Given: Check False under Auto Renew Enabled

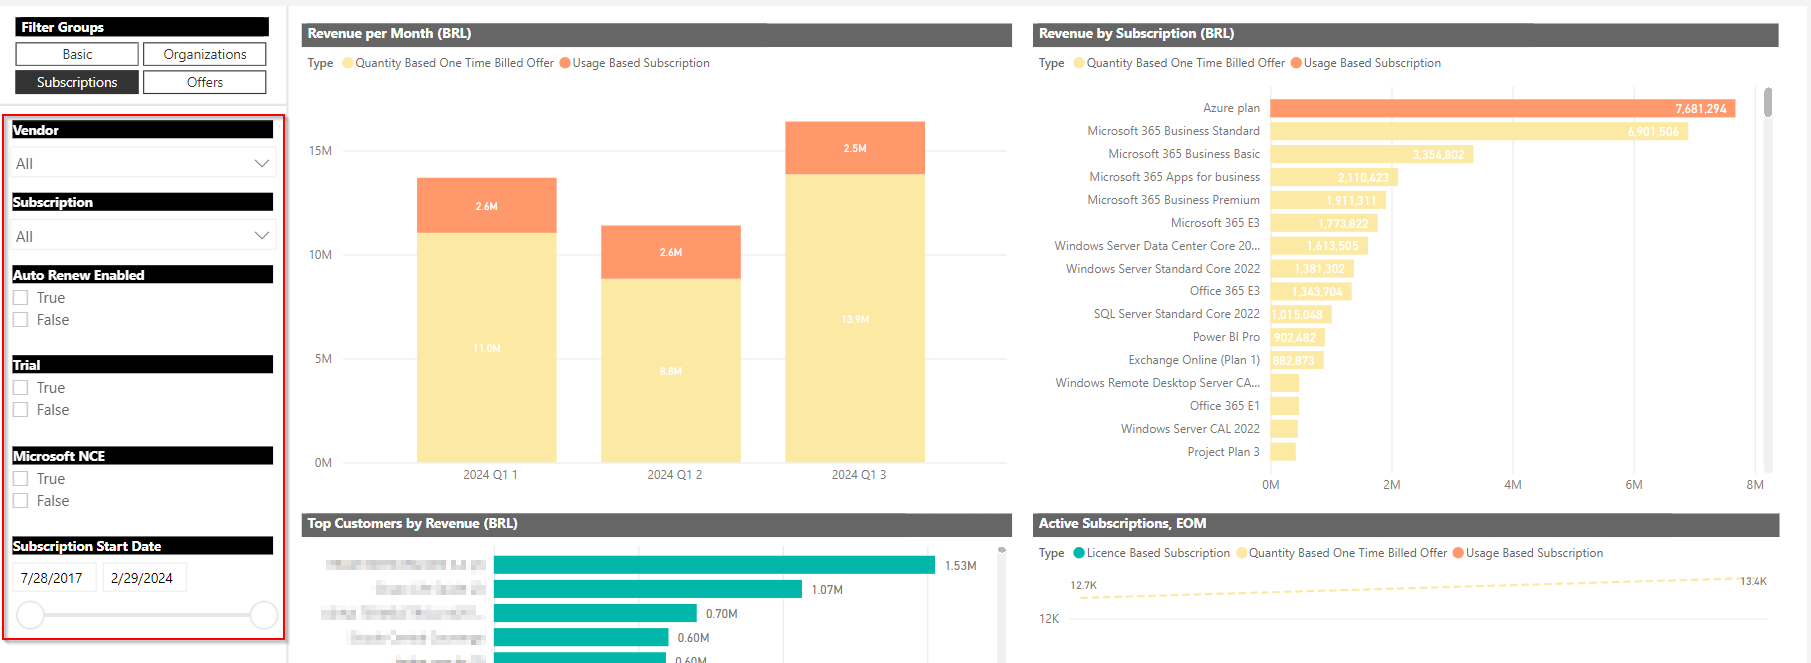Looking at the screenshot, I should 20,320.
